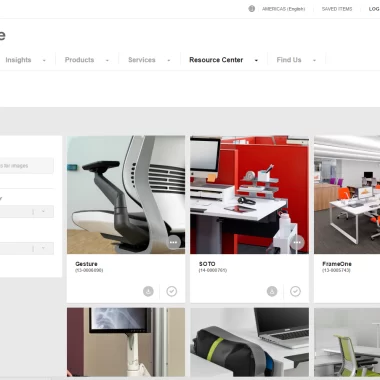Download the SOTO image

pyautogui.click(x=272, y=291)
